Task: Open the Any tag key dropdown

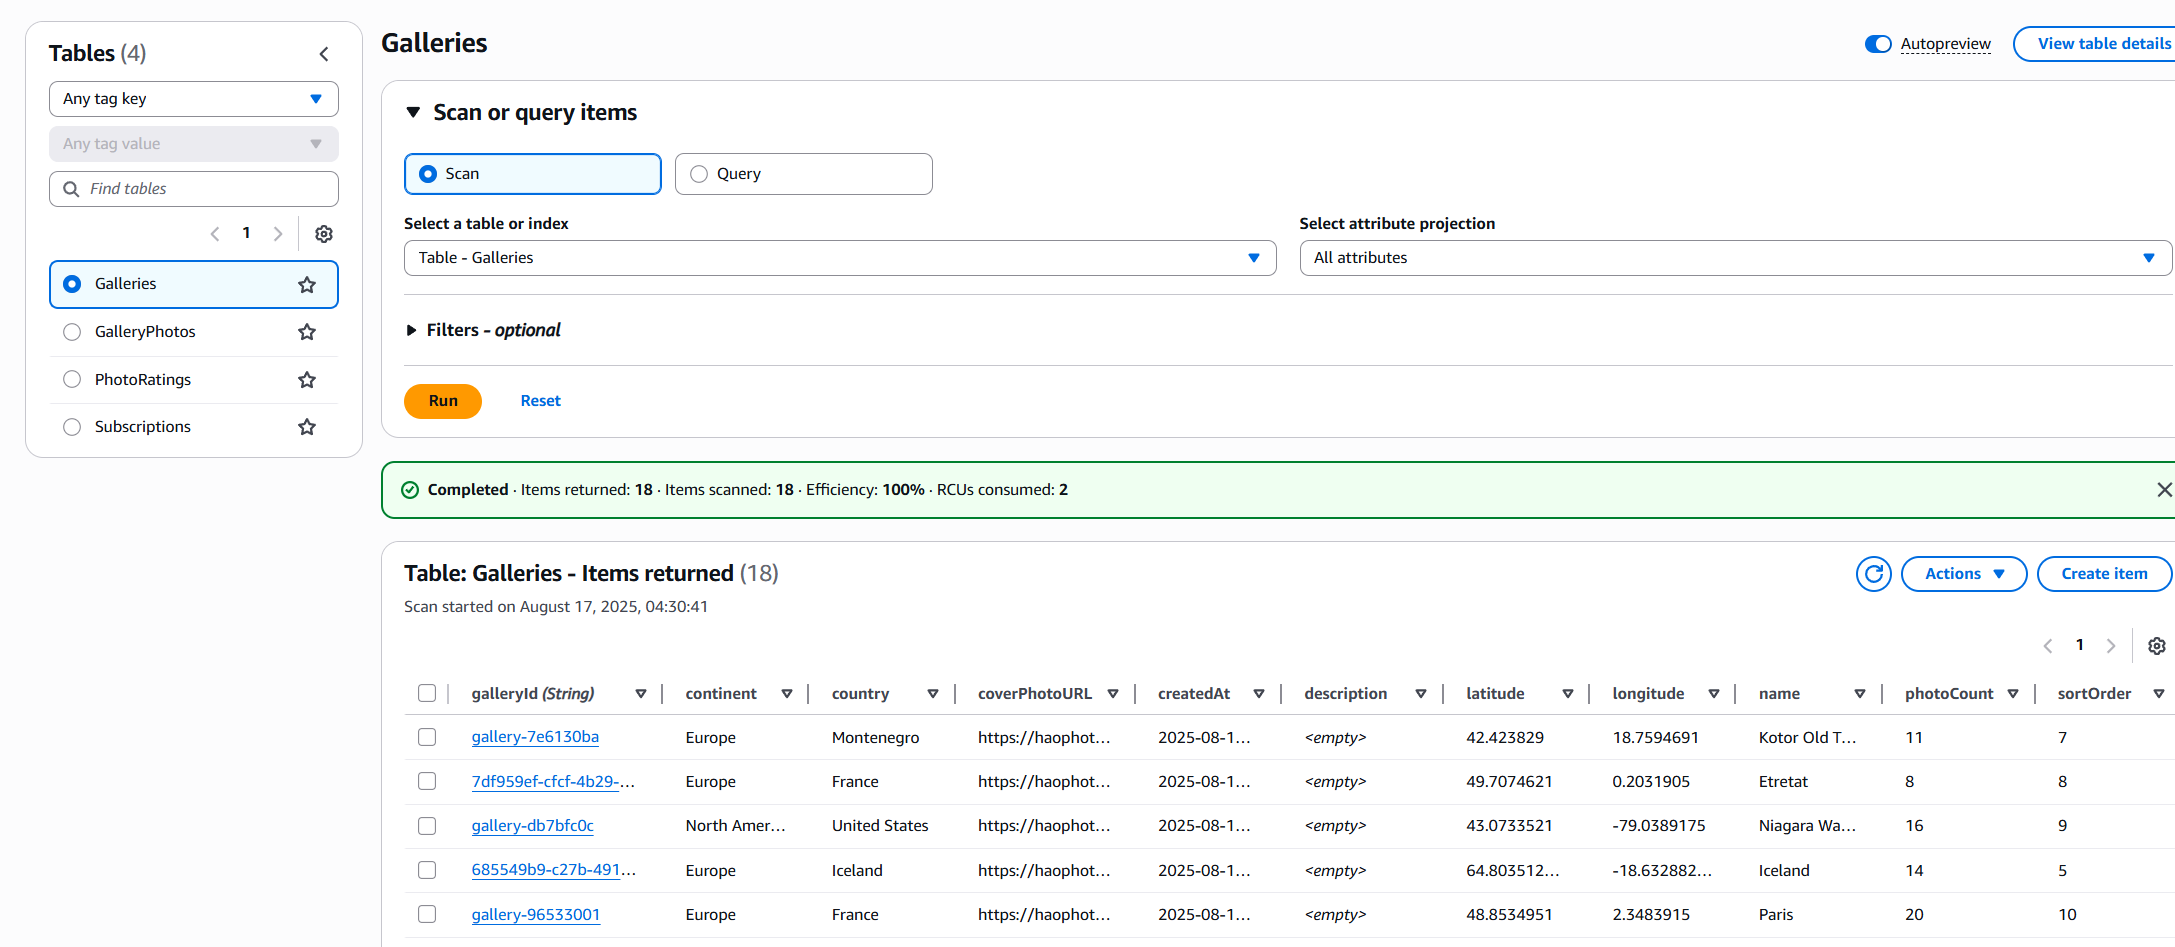Action: (x=193, y=99)
